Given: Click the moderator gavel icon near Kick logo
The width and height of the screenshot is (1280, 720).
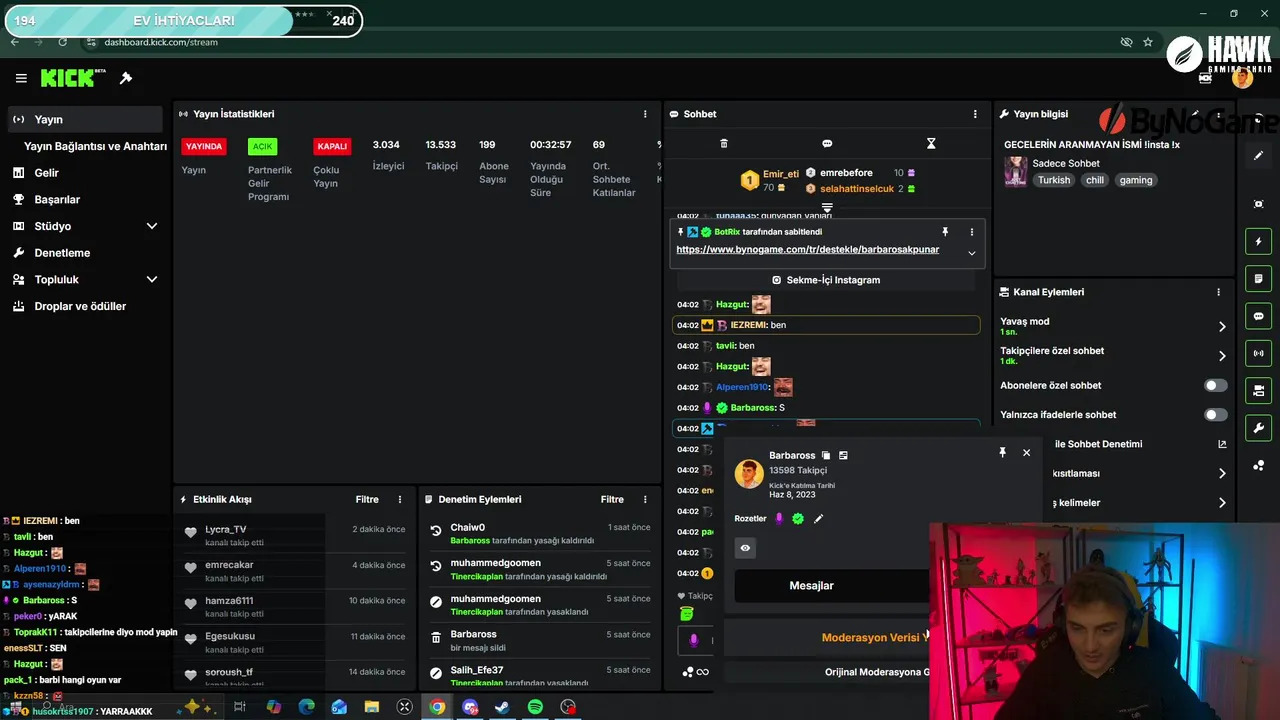Looking at the screenshot, I should coord(126,78).
